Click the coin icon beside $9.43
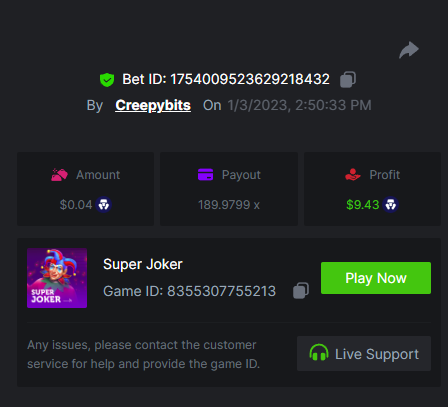 [391, 205]
